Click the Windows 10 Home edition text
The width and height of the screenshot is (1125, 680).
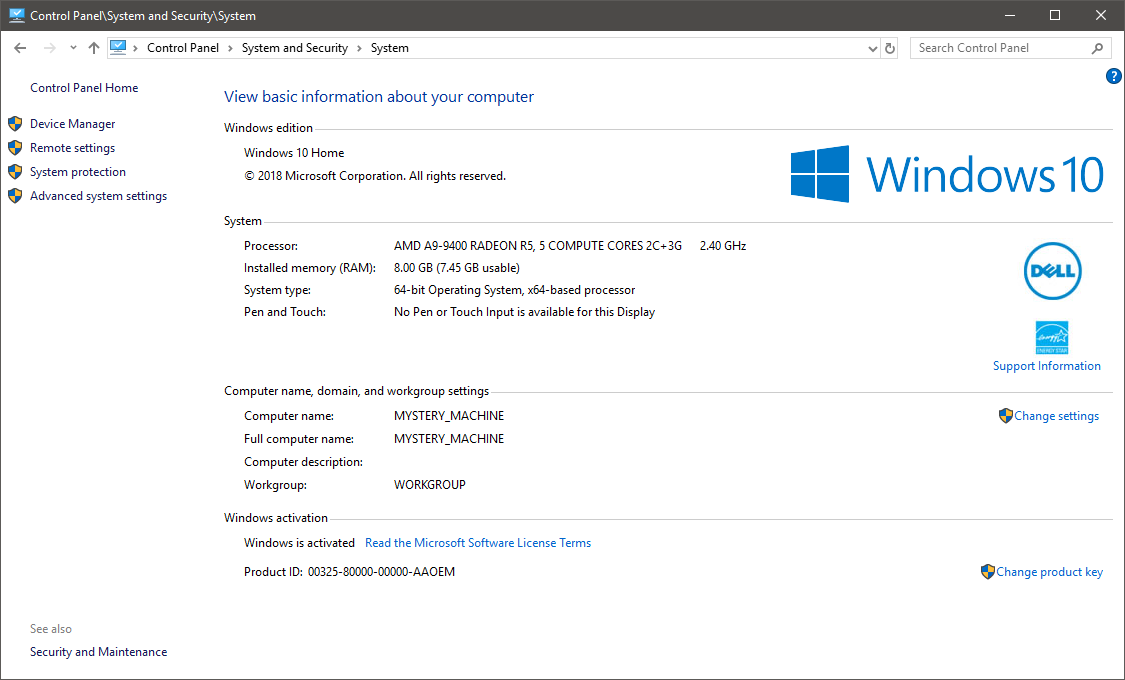[x=294, y=153]
